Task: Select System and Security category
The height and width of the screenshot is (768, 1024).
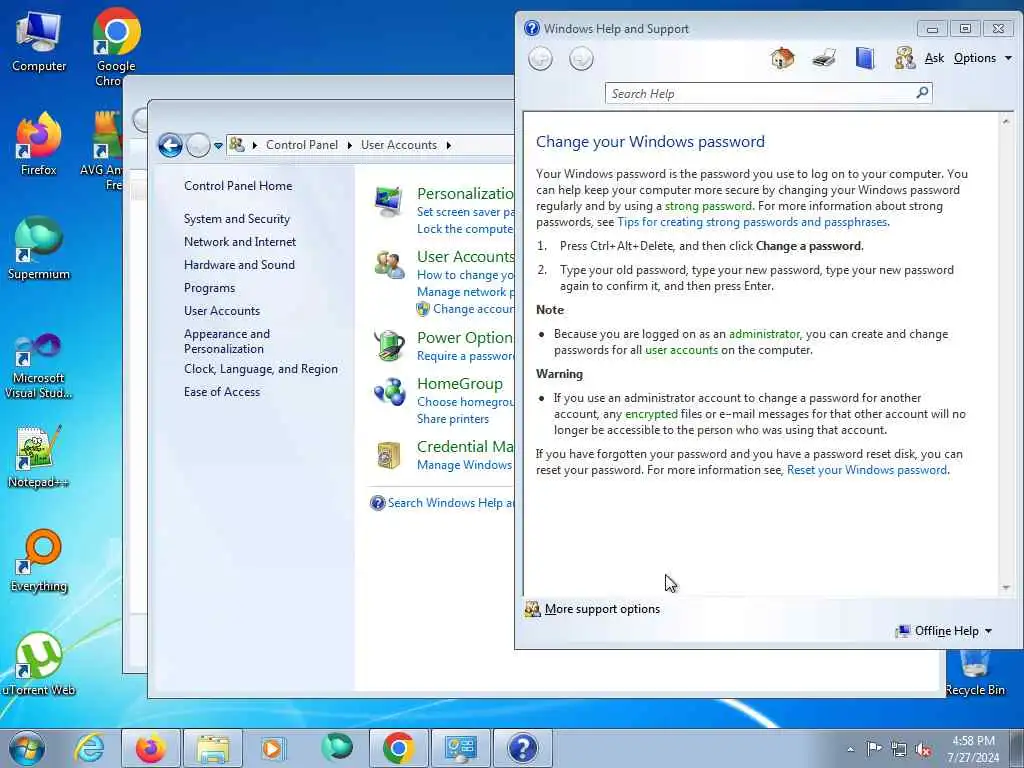Action: 236,219
